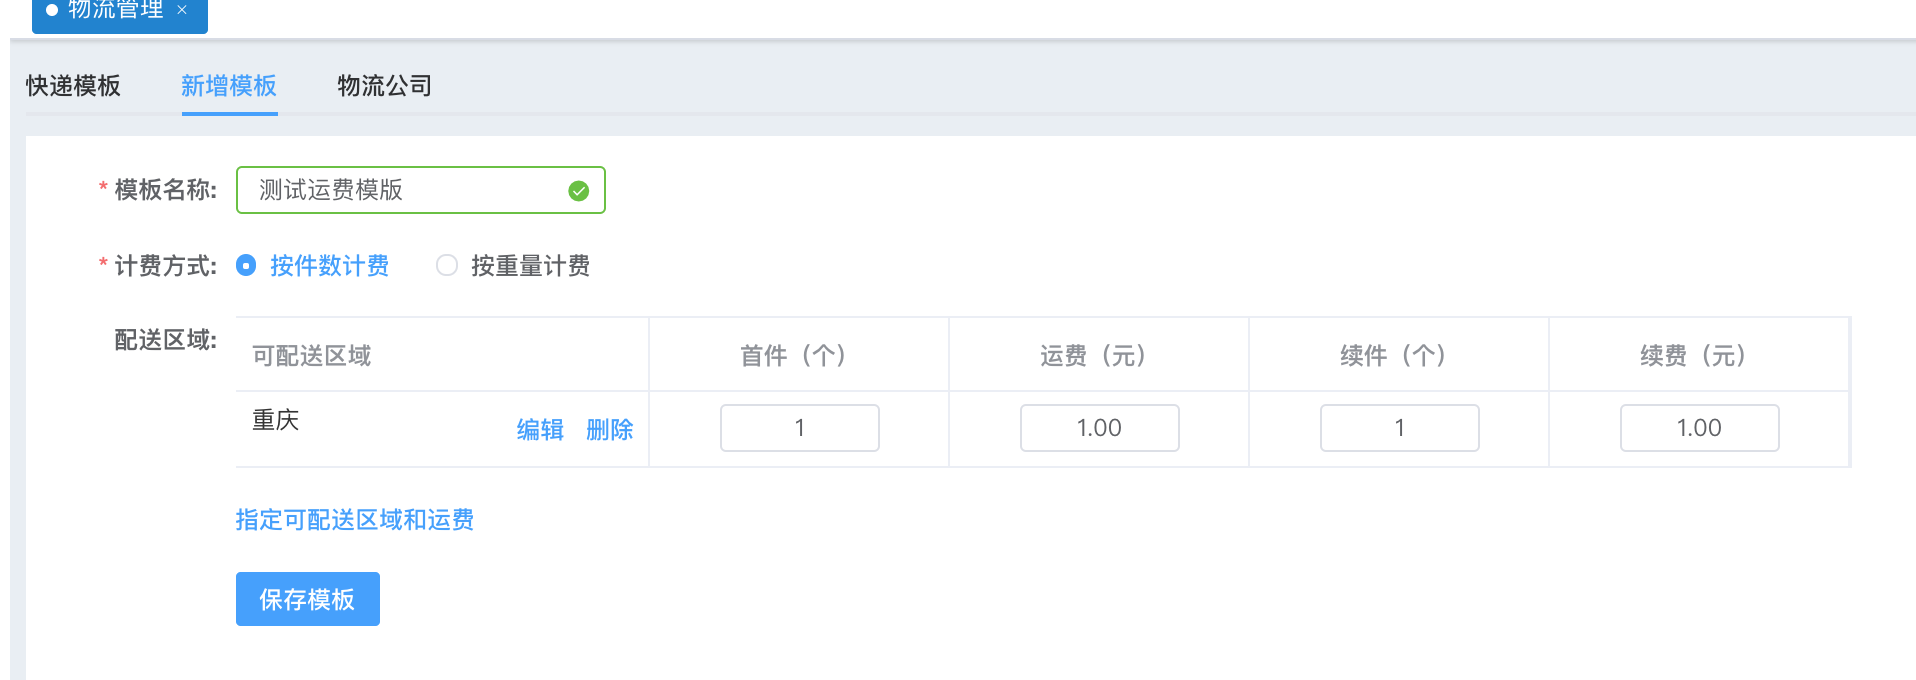The width and height of the screenshot is (1916, 680).
Task: Click the green validation checkmark icon
Action: [578, 191]
